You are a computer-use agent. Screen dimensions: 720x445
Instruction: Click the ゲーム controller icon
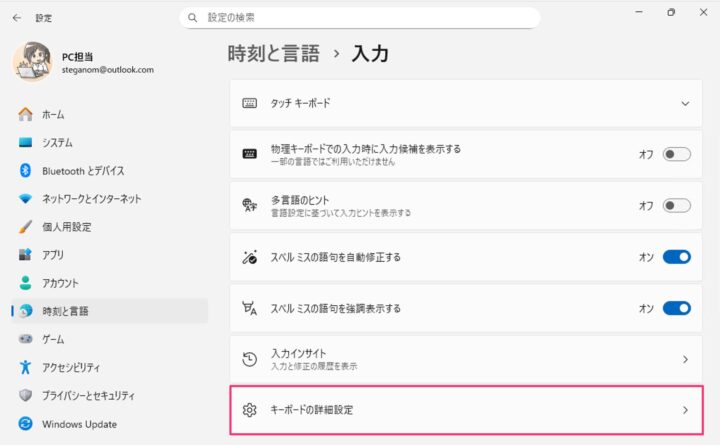pos(25,339)
